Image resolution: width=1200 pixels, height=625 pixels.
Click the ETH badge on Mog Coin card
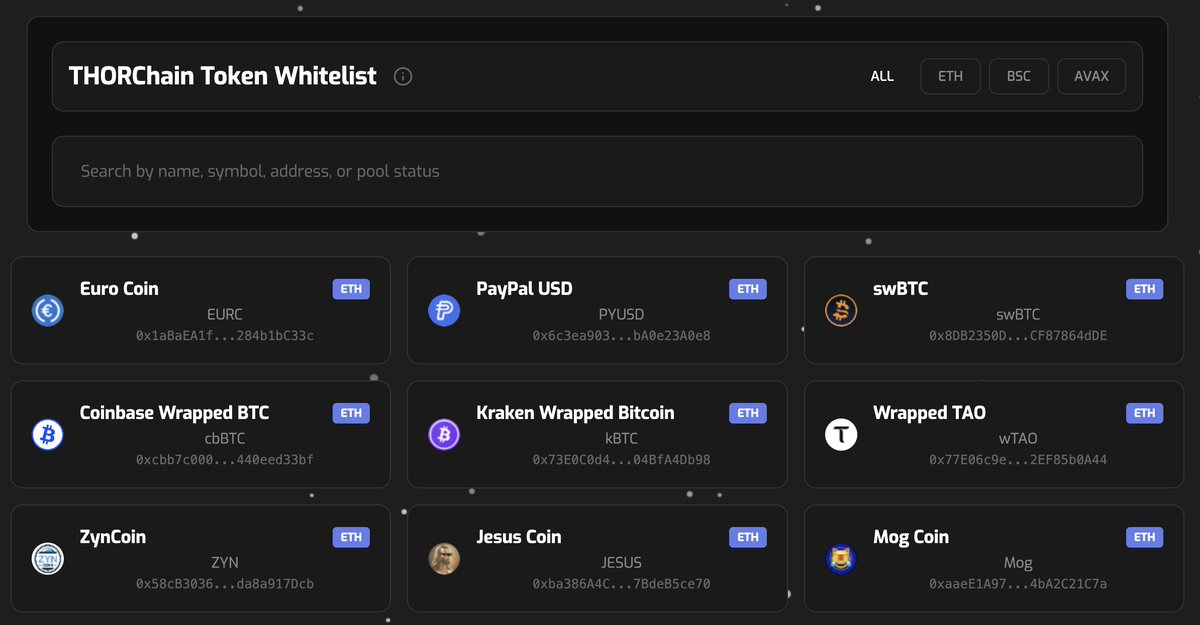pyautogui.click(x=1145, y=537)
